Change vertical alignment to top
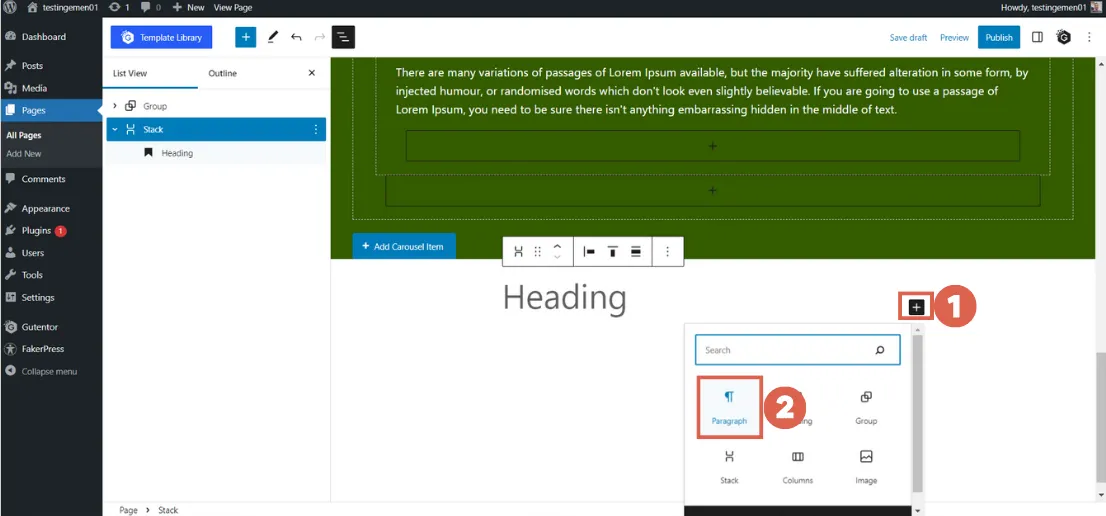The width and height of the screenshot is (1106, 516). click(613, 252)
